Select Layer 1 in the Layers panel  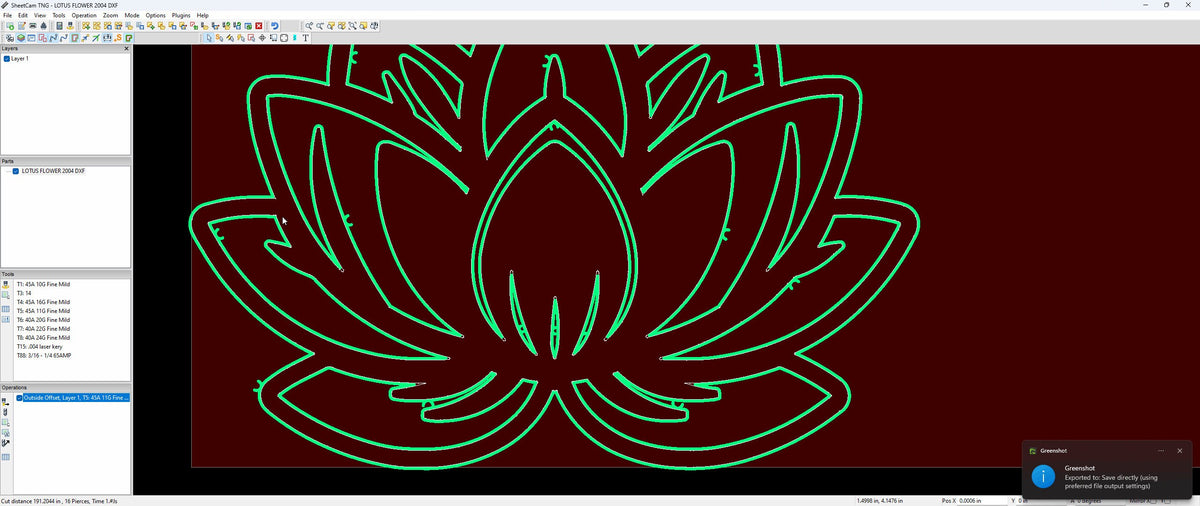point(20,59)
